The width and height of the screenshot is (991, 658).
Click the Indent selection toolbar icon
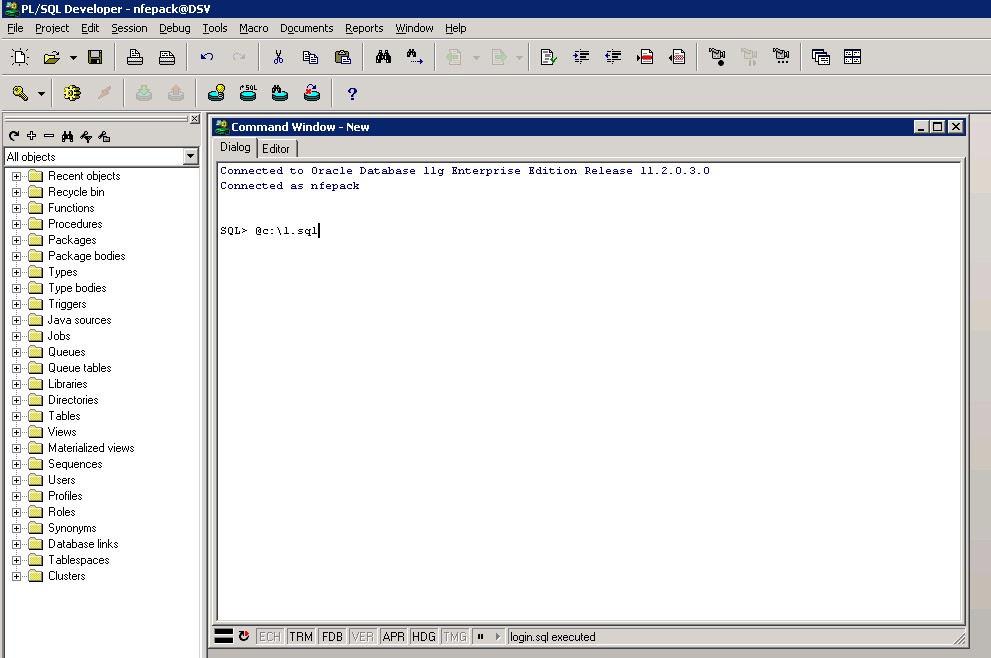(581, 57)
